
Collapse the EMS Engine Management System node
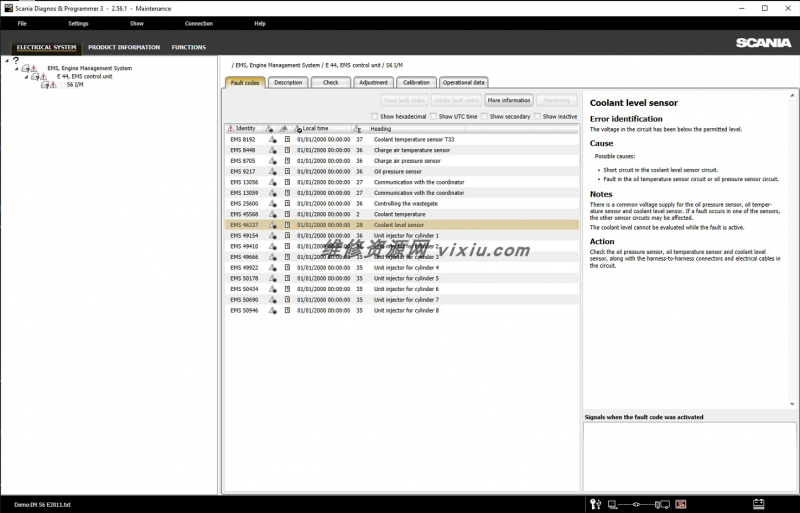[17, 68]
